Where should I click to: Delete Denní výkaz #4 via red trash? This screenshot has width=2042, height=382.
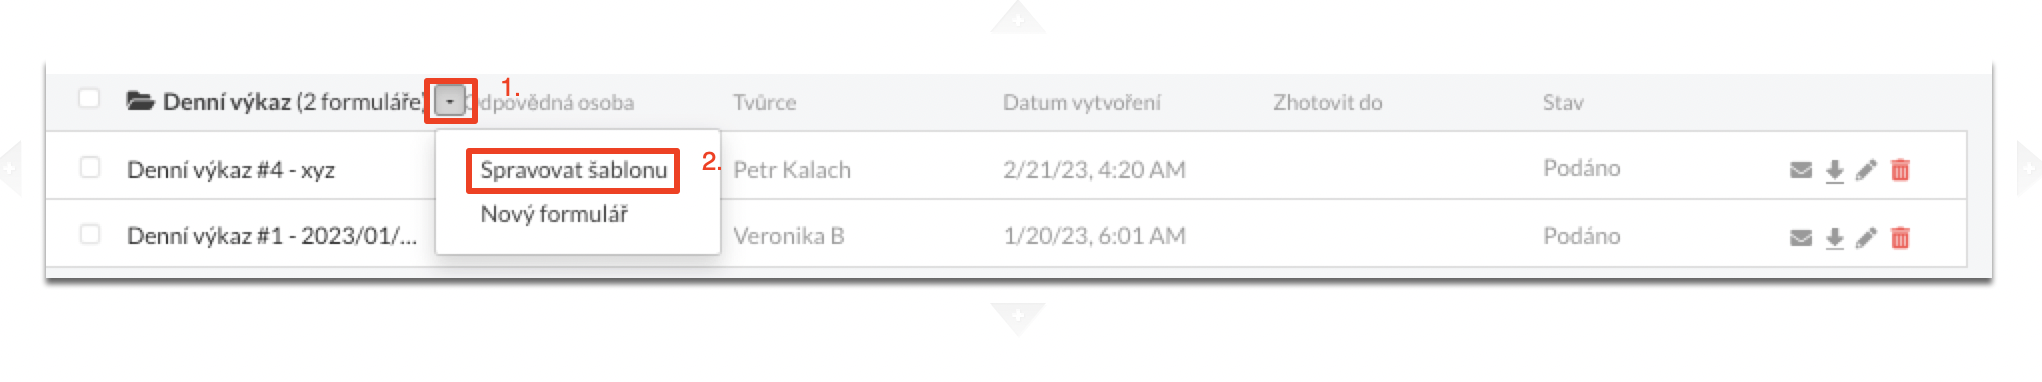pyautogui.click(x=1900, y=170)
